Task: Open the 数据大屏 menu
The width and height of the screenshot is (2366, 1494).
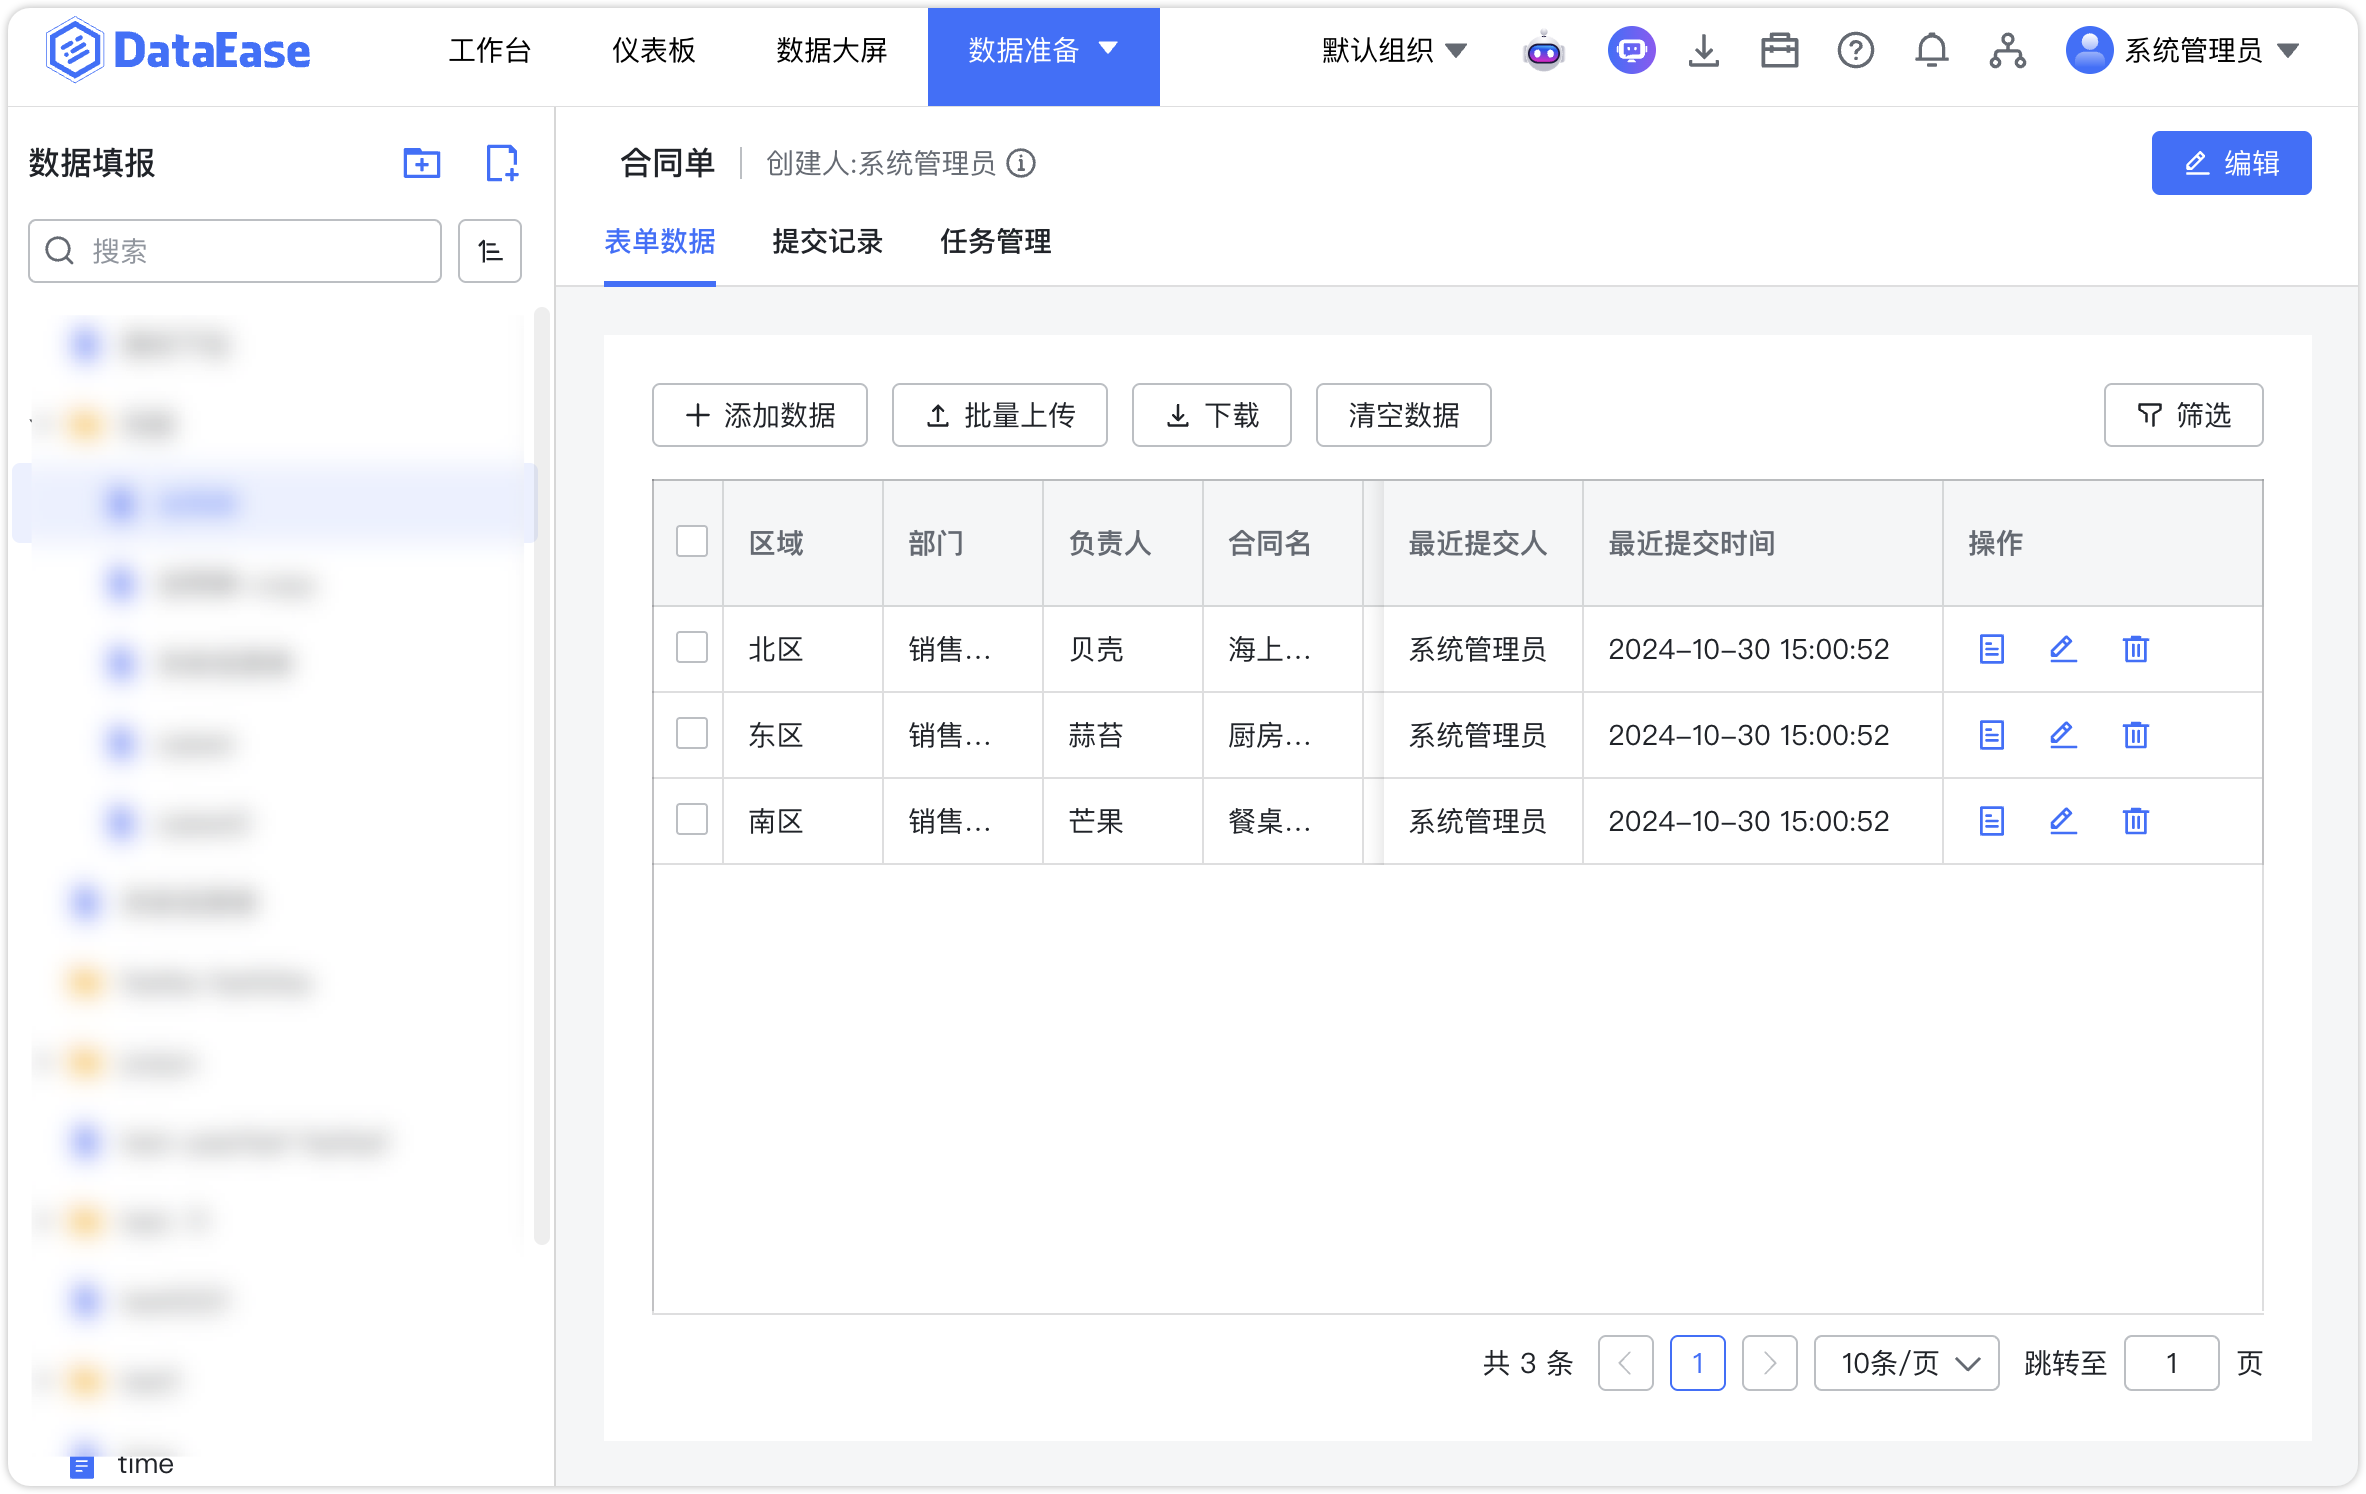Action: (x=832, y=50)
